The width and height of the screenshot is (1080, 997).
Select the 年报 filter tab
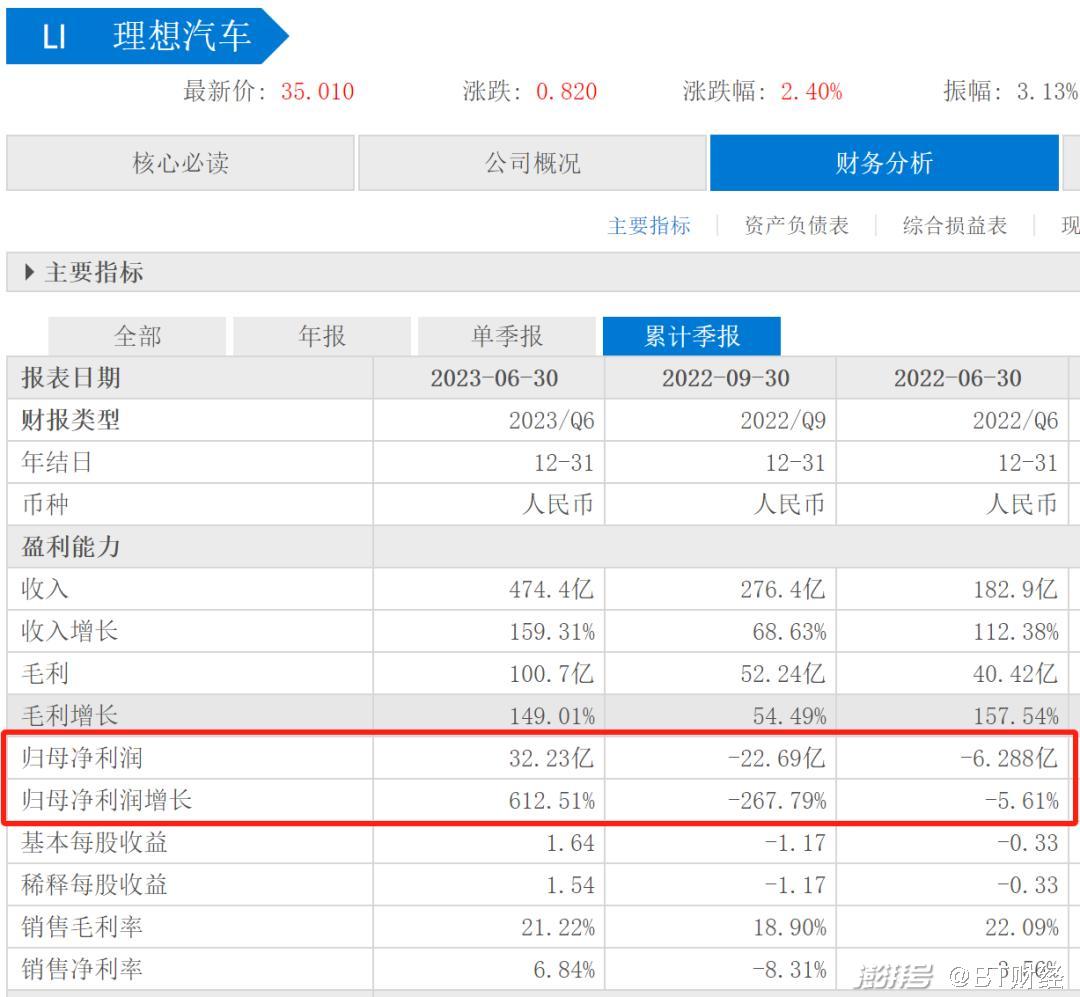[320, 335]
